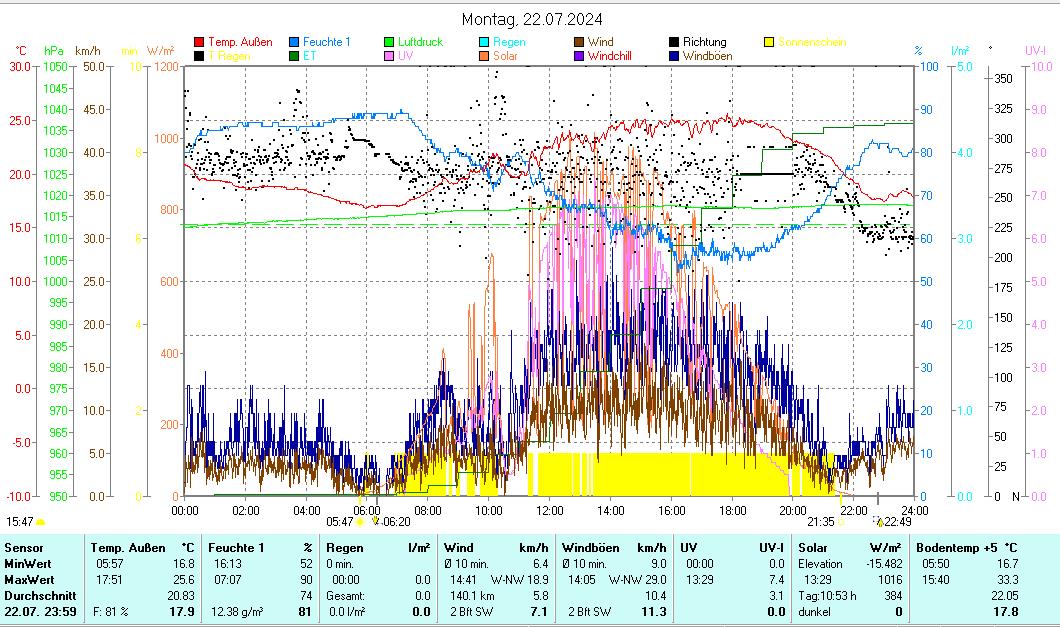Click the blue Feuchte 1 legend square
Viewport: 1060px width, 627px height.
point(294,43)
